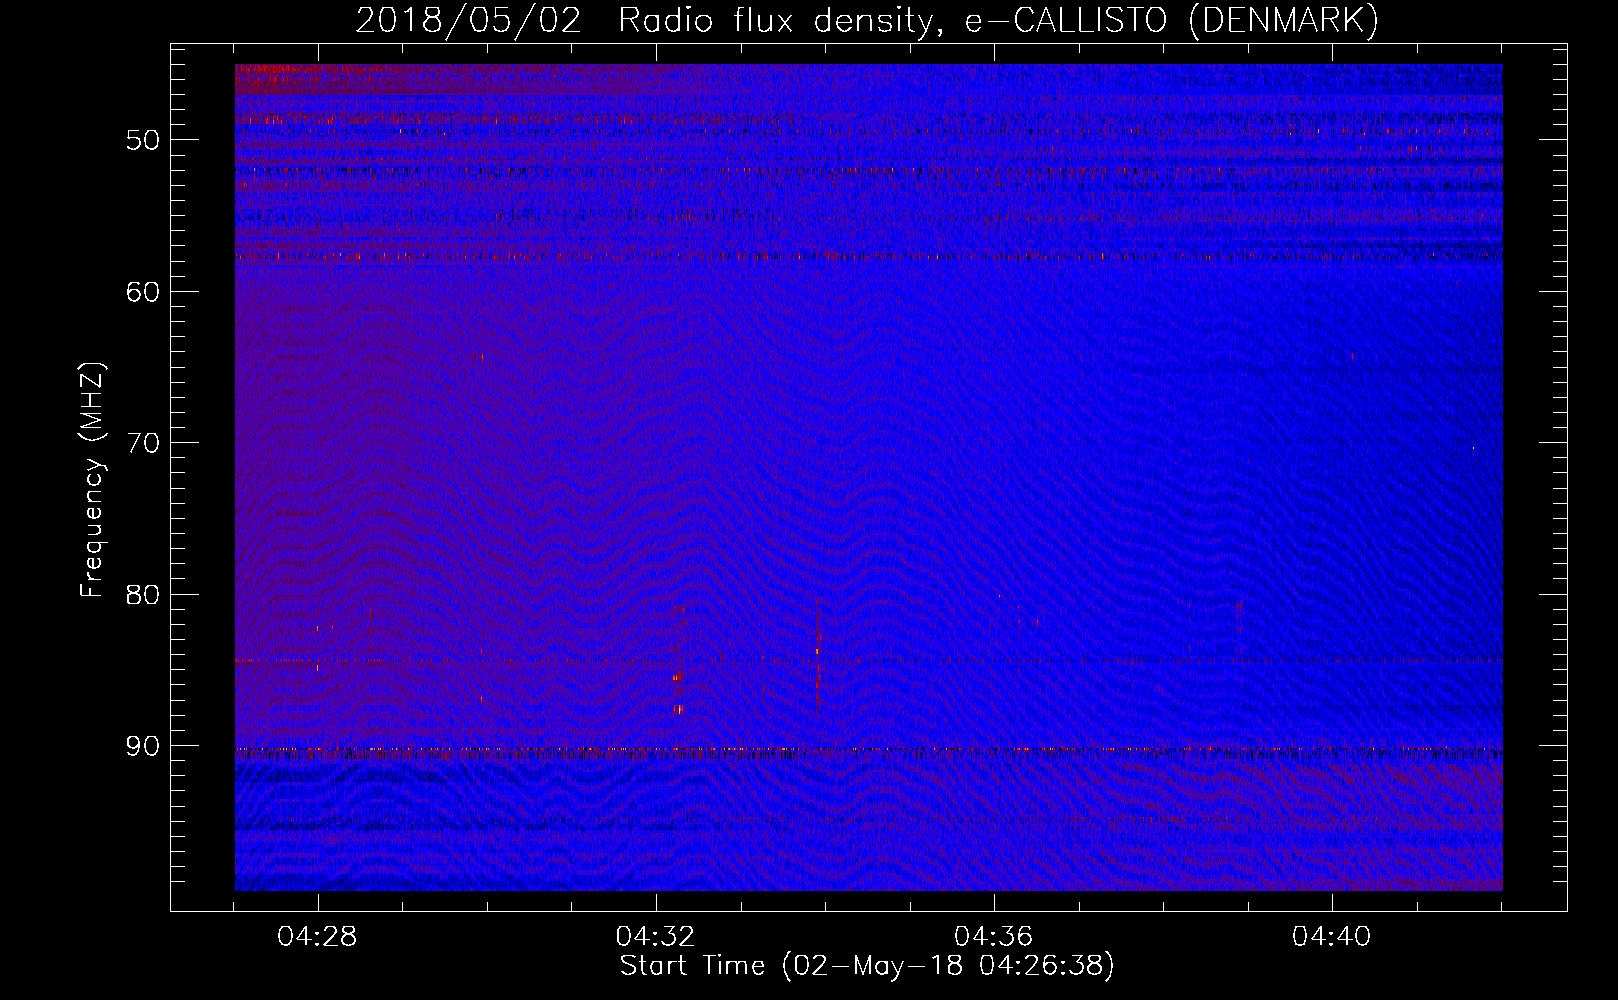Viewport: 1618px width, 1000px height.
Task: Click the 50 frequency tick label
Action: click(x=143, y=140)
